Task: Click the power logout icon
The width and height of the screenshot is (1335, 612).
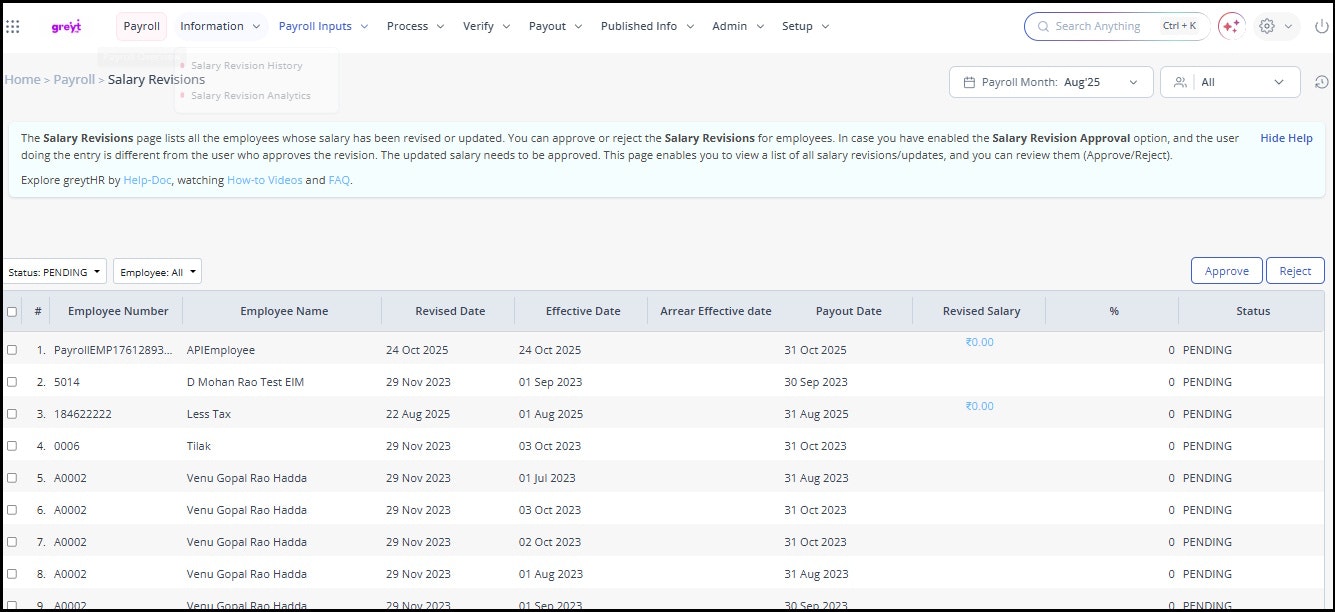Action: point(1321,27)
